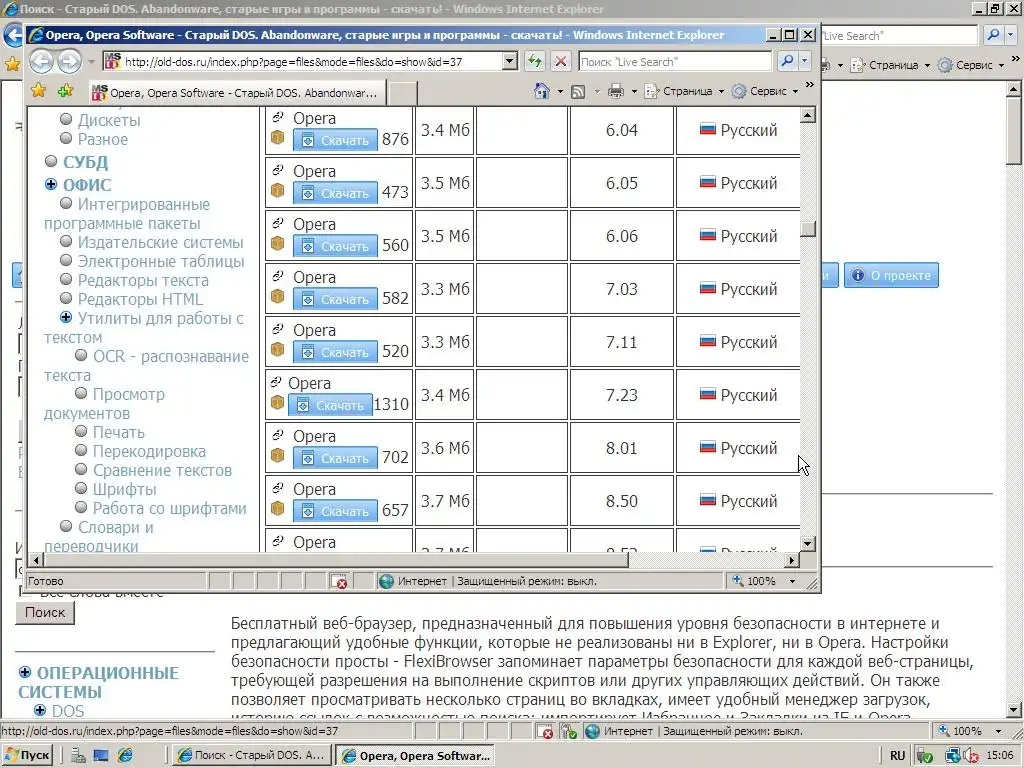
Task: Click the RU language indicator in tray
Action: coord(897,756)
